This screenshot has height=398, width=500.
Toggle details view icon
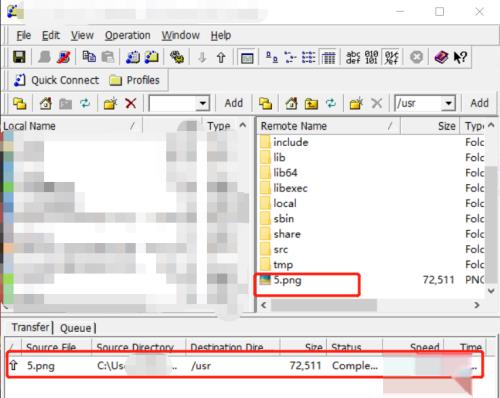(329, 57)
